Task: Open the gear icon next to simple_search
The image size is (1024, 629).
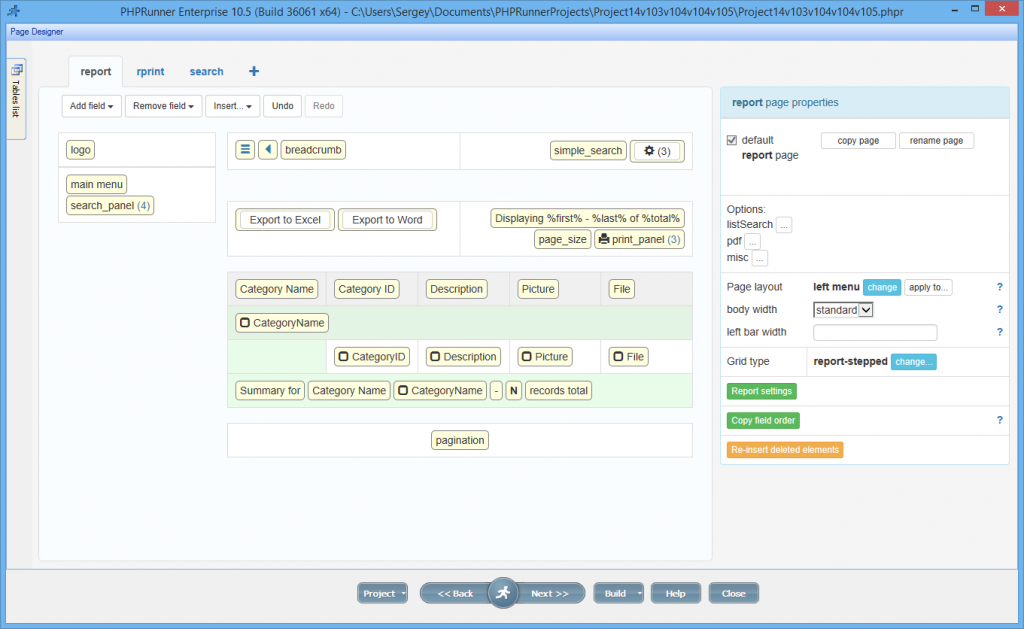Action: pos(651,151)
